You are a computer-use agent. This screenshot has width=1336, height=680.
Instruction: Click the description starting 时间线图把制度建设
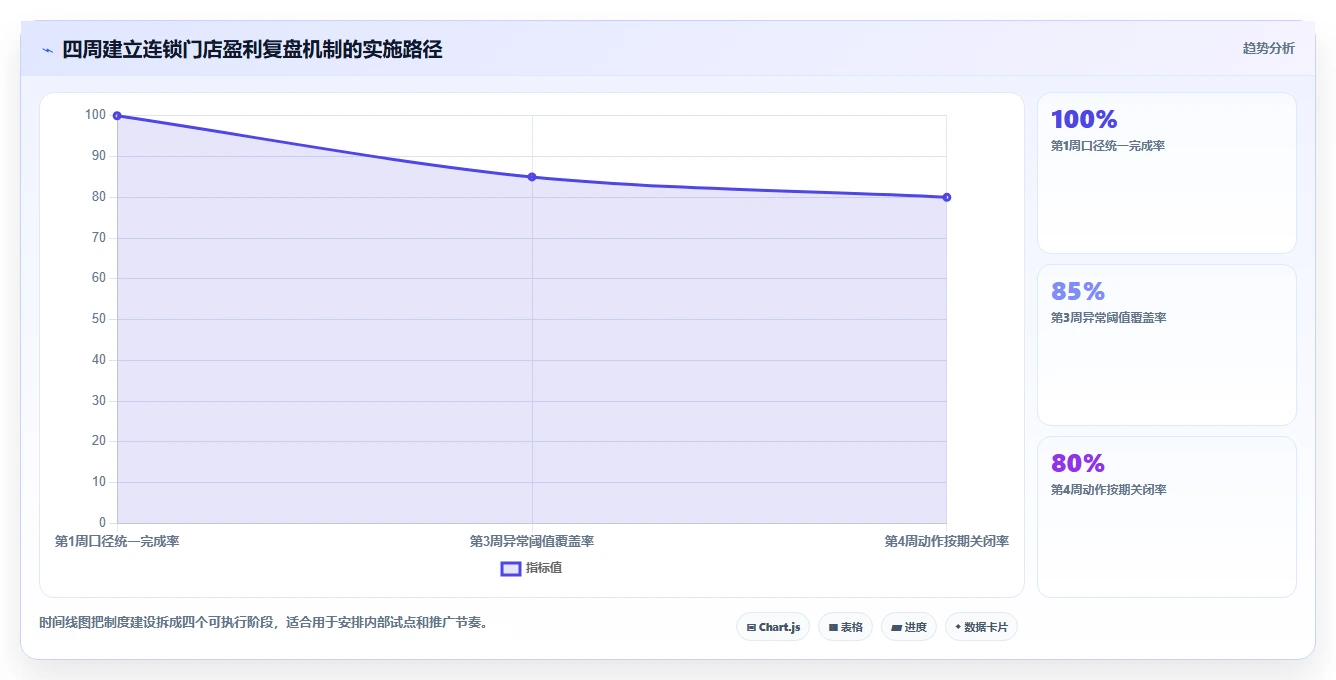[263, 622]
